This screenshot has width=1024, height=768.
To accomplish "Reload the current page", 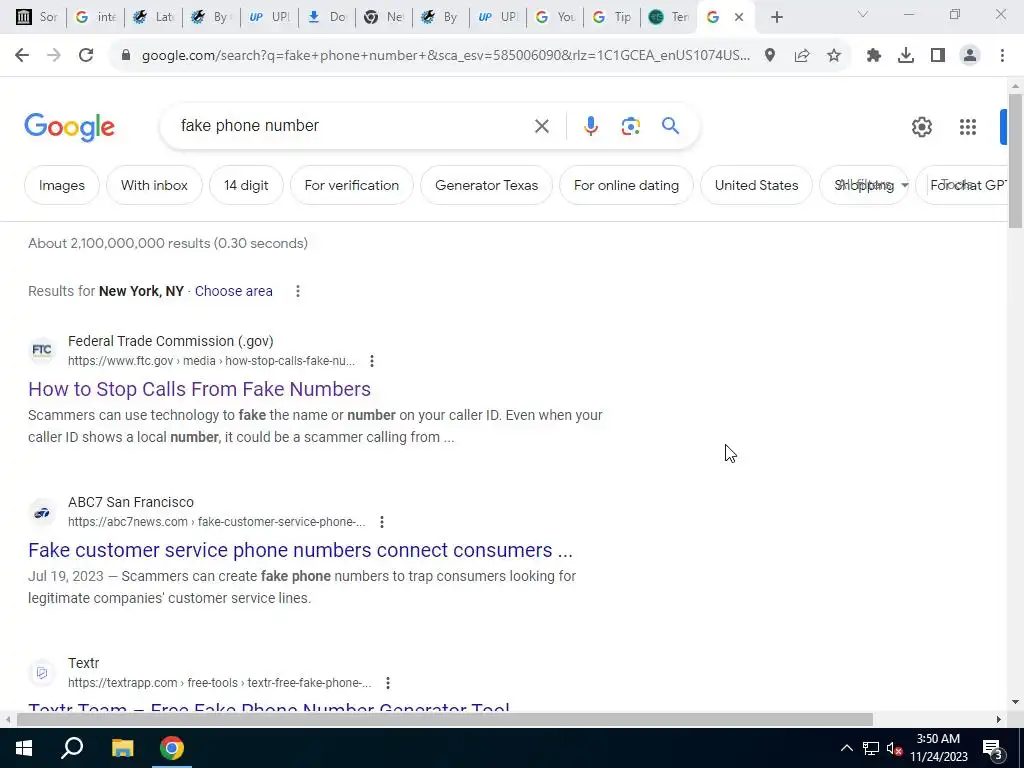I will (86, 56).
